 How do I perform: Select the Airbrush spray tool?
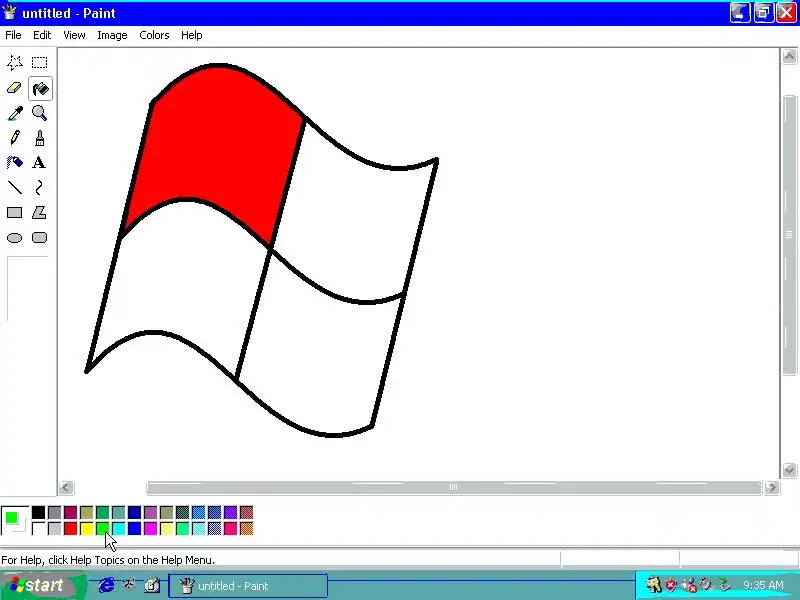tap(14, 163)
